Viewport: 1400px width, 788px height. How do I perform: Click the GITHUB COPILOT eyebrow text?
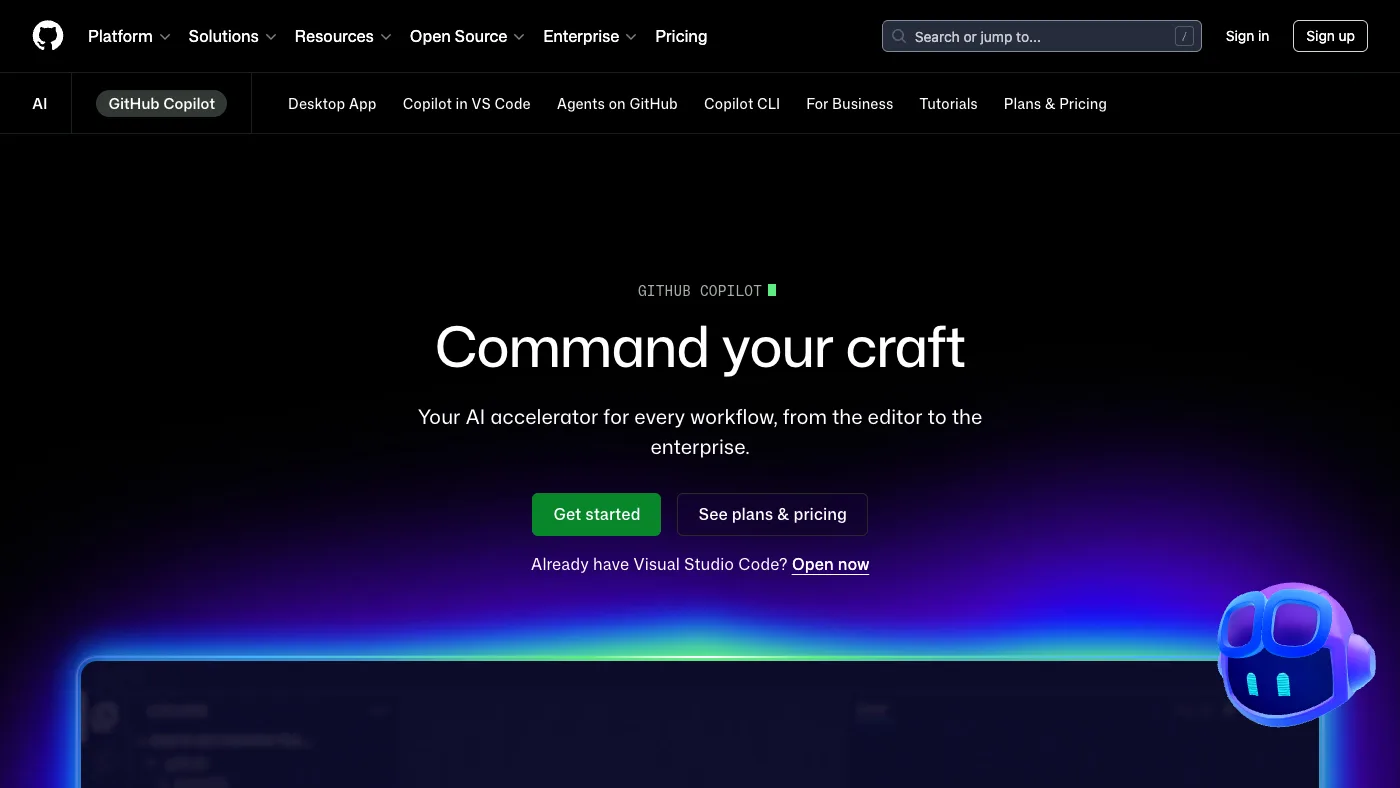coord(700,291)
